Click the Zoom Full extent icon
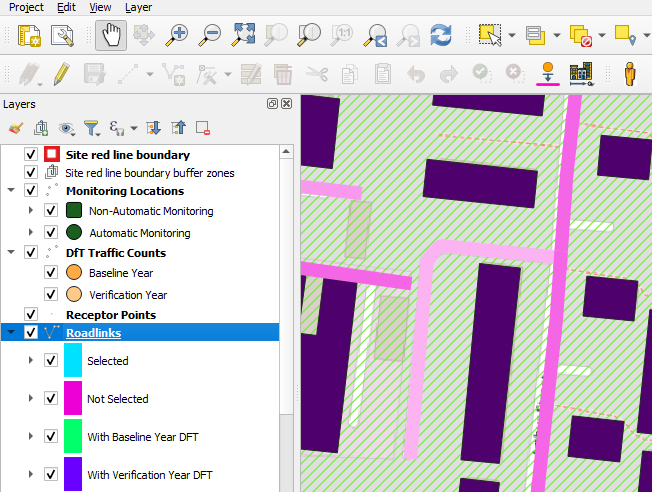652x492 pixels. click(x=243, y=36)
